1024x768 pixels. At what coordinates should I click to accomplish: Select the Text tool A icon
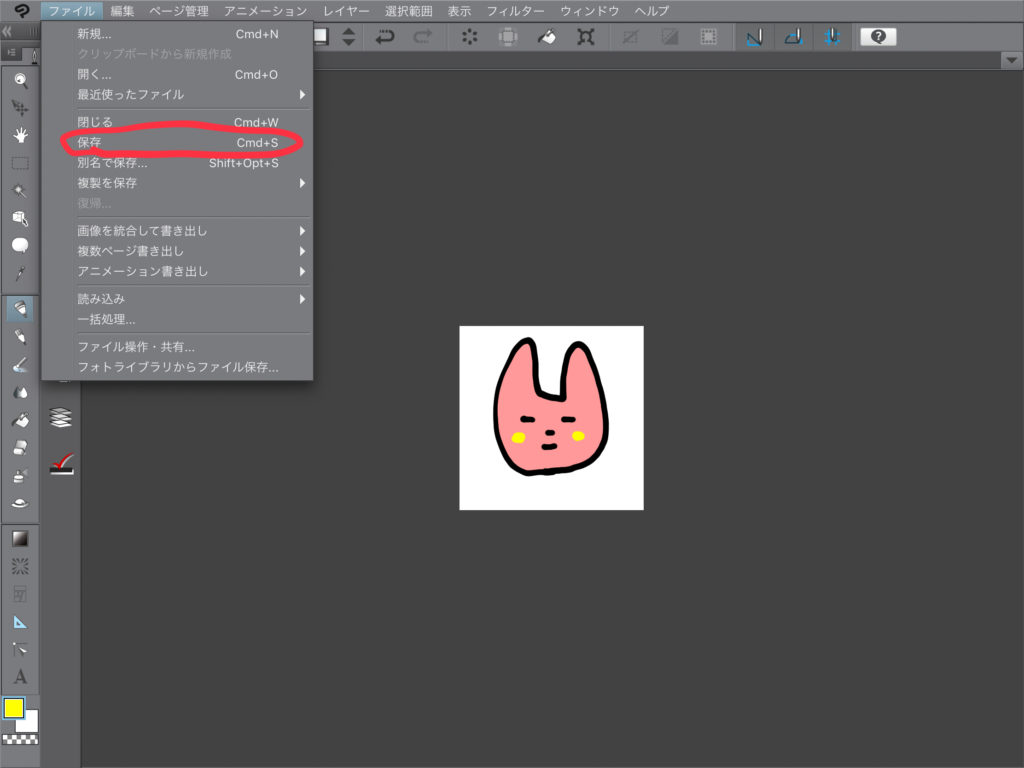point(20,677)
